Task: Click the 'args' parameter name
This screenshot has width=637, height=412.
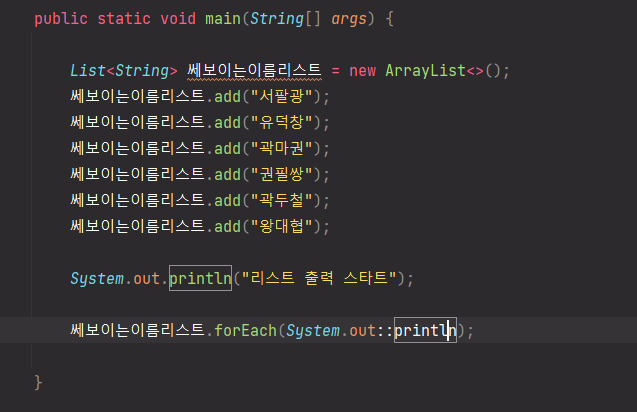Action: coord(349,19)
